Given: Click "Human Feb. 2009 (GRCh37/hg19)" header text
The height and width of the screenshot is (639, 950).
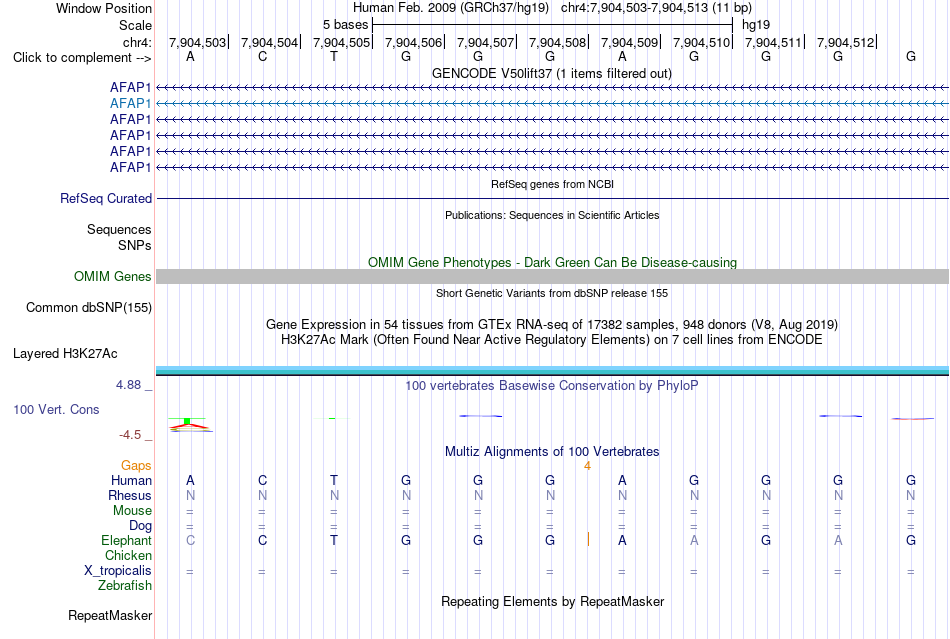Looking at the screenshot, I should [x=451, y=8].
